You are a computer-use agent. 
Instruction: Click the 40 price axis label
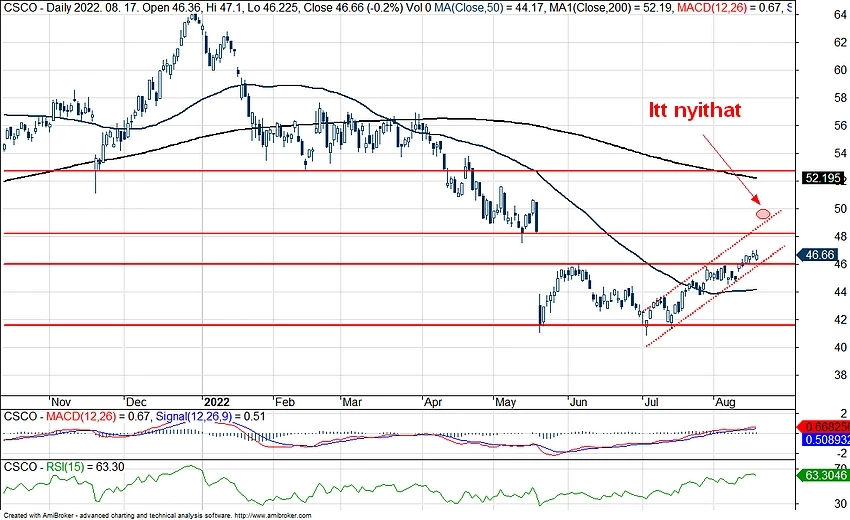pyautogui.click(x=840, y=347)
